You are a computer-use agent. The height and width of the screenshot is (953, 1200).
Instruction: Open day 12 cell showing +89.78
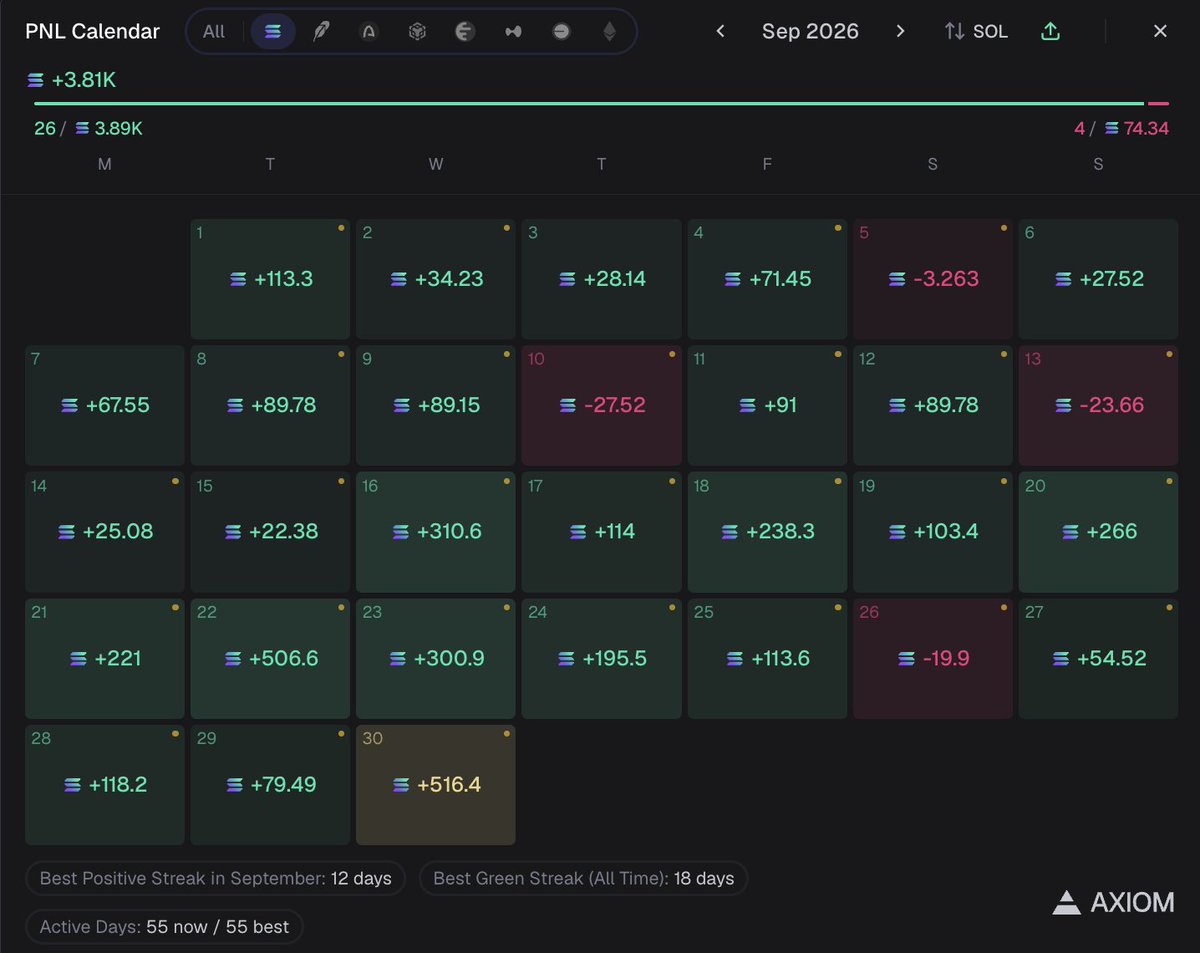click(x=933, y=405)
